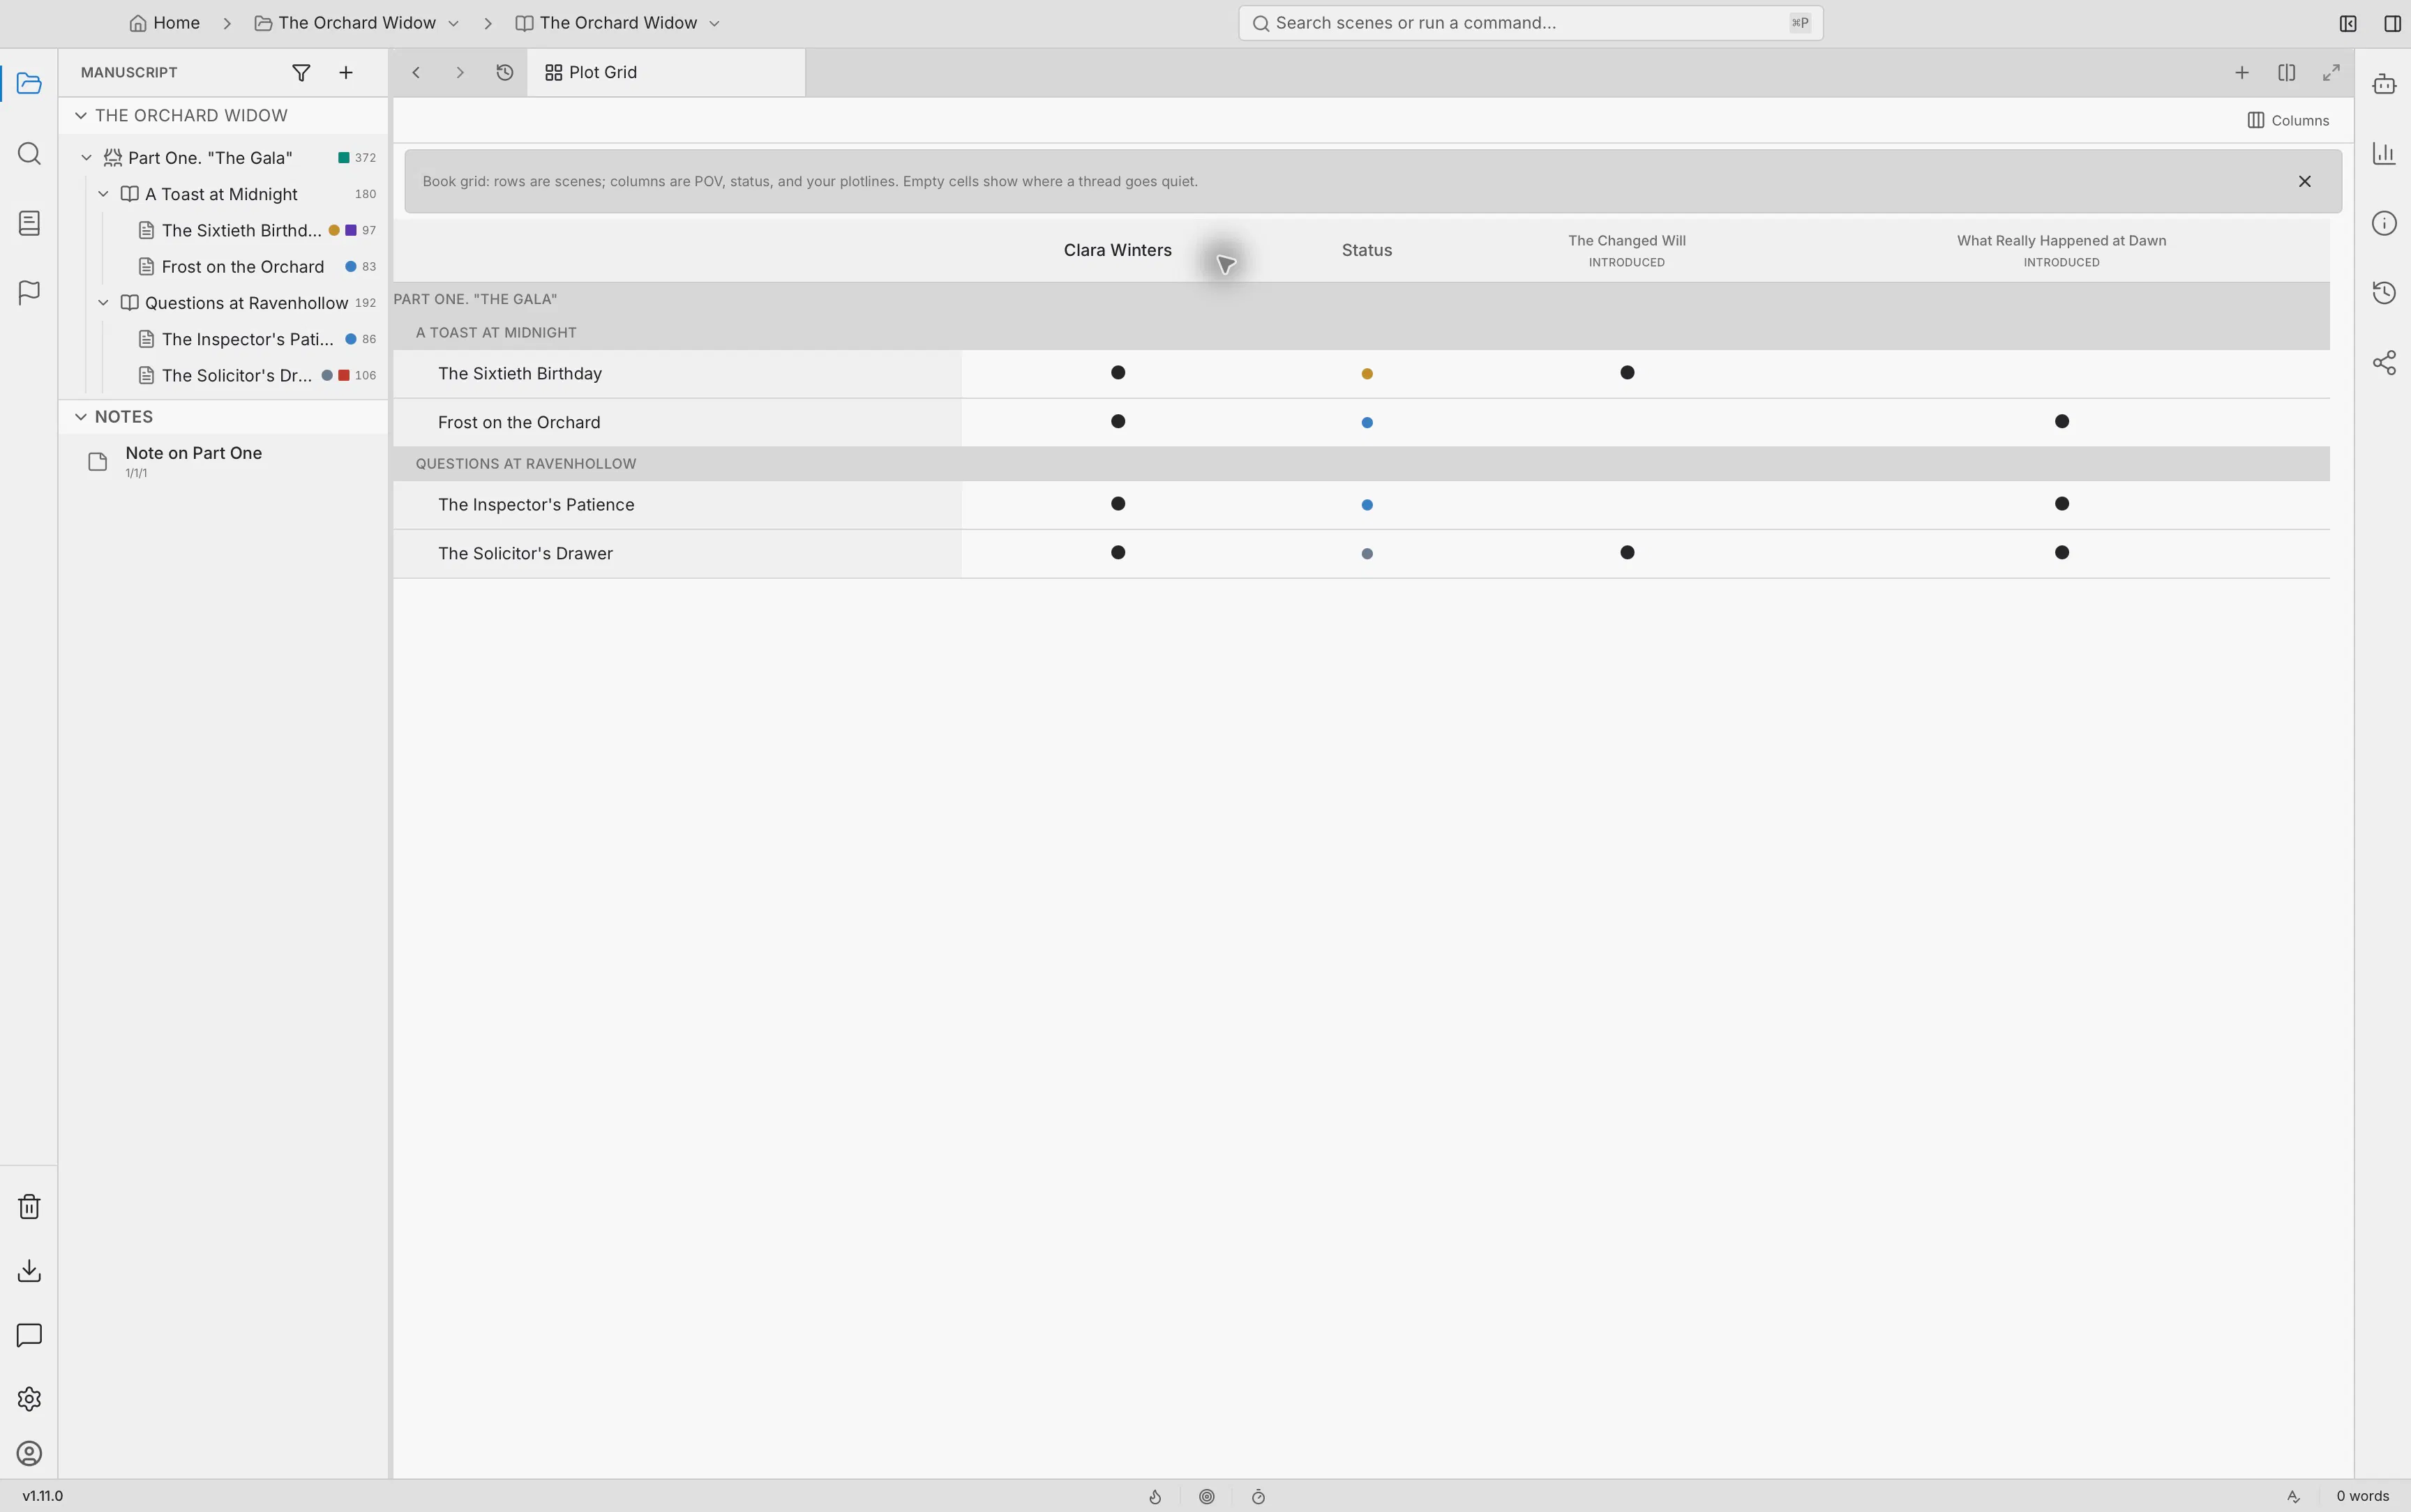The image size is (2411, 1512).
Task: Toggle the flame streak icon in status bar
Action: 1155,1496
